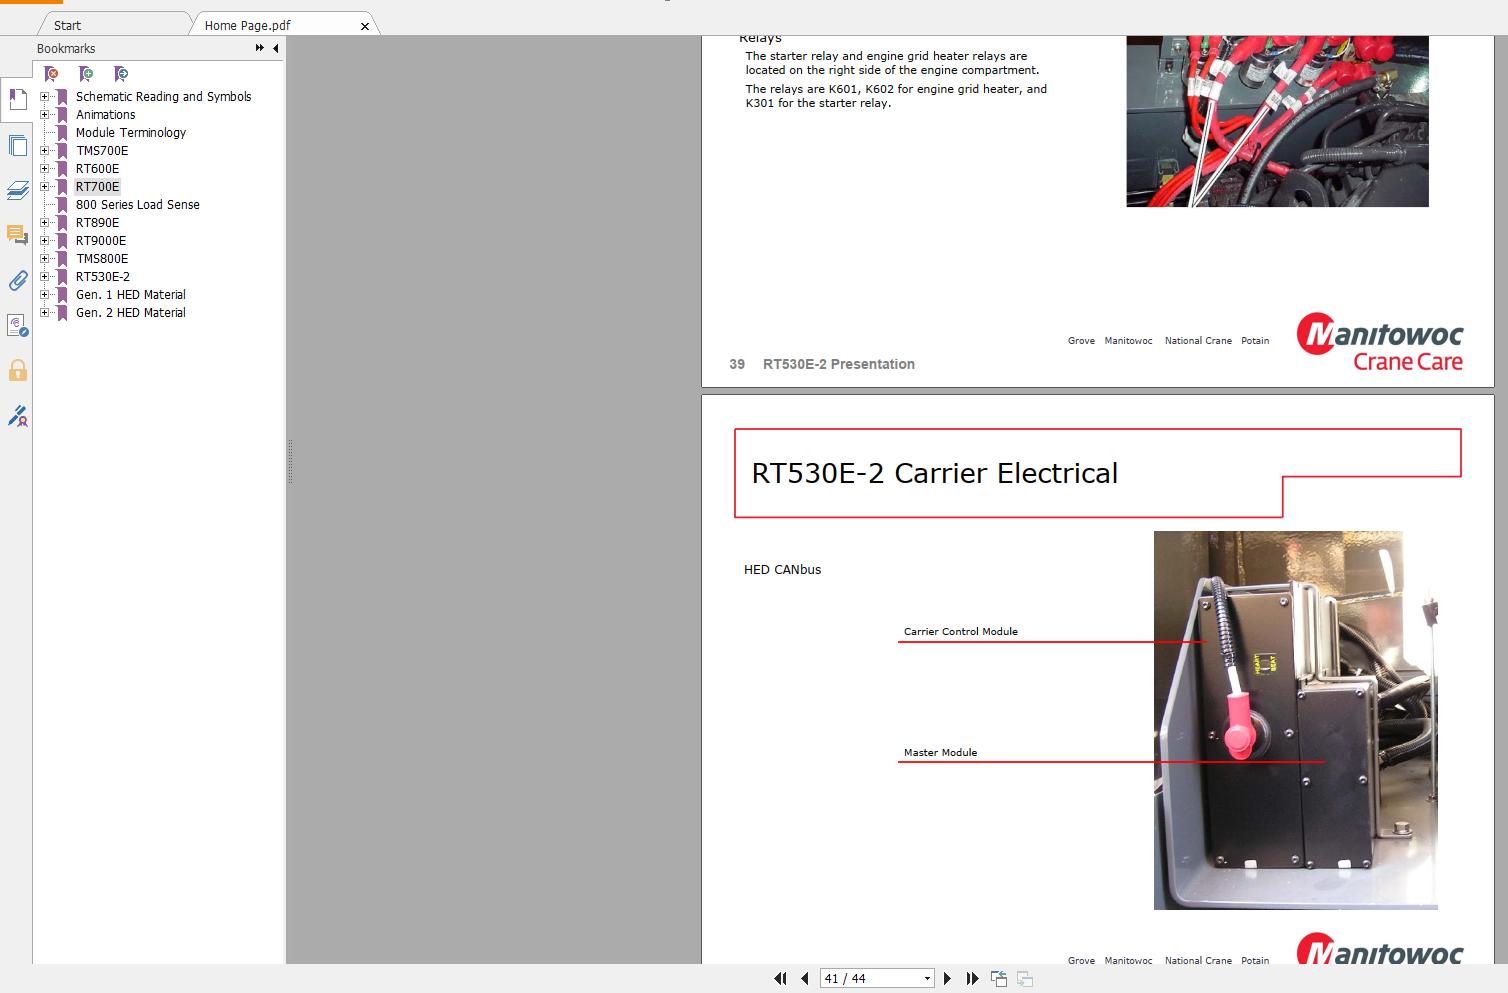Click the Bookmarks panel title
1508x993 pixels.
[x=66, y=48]
